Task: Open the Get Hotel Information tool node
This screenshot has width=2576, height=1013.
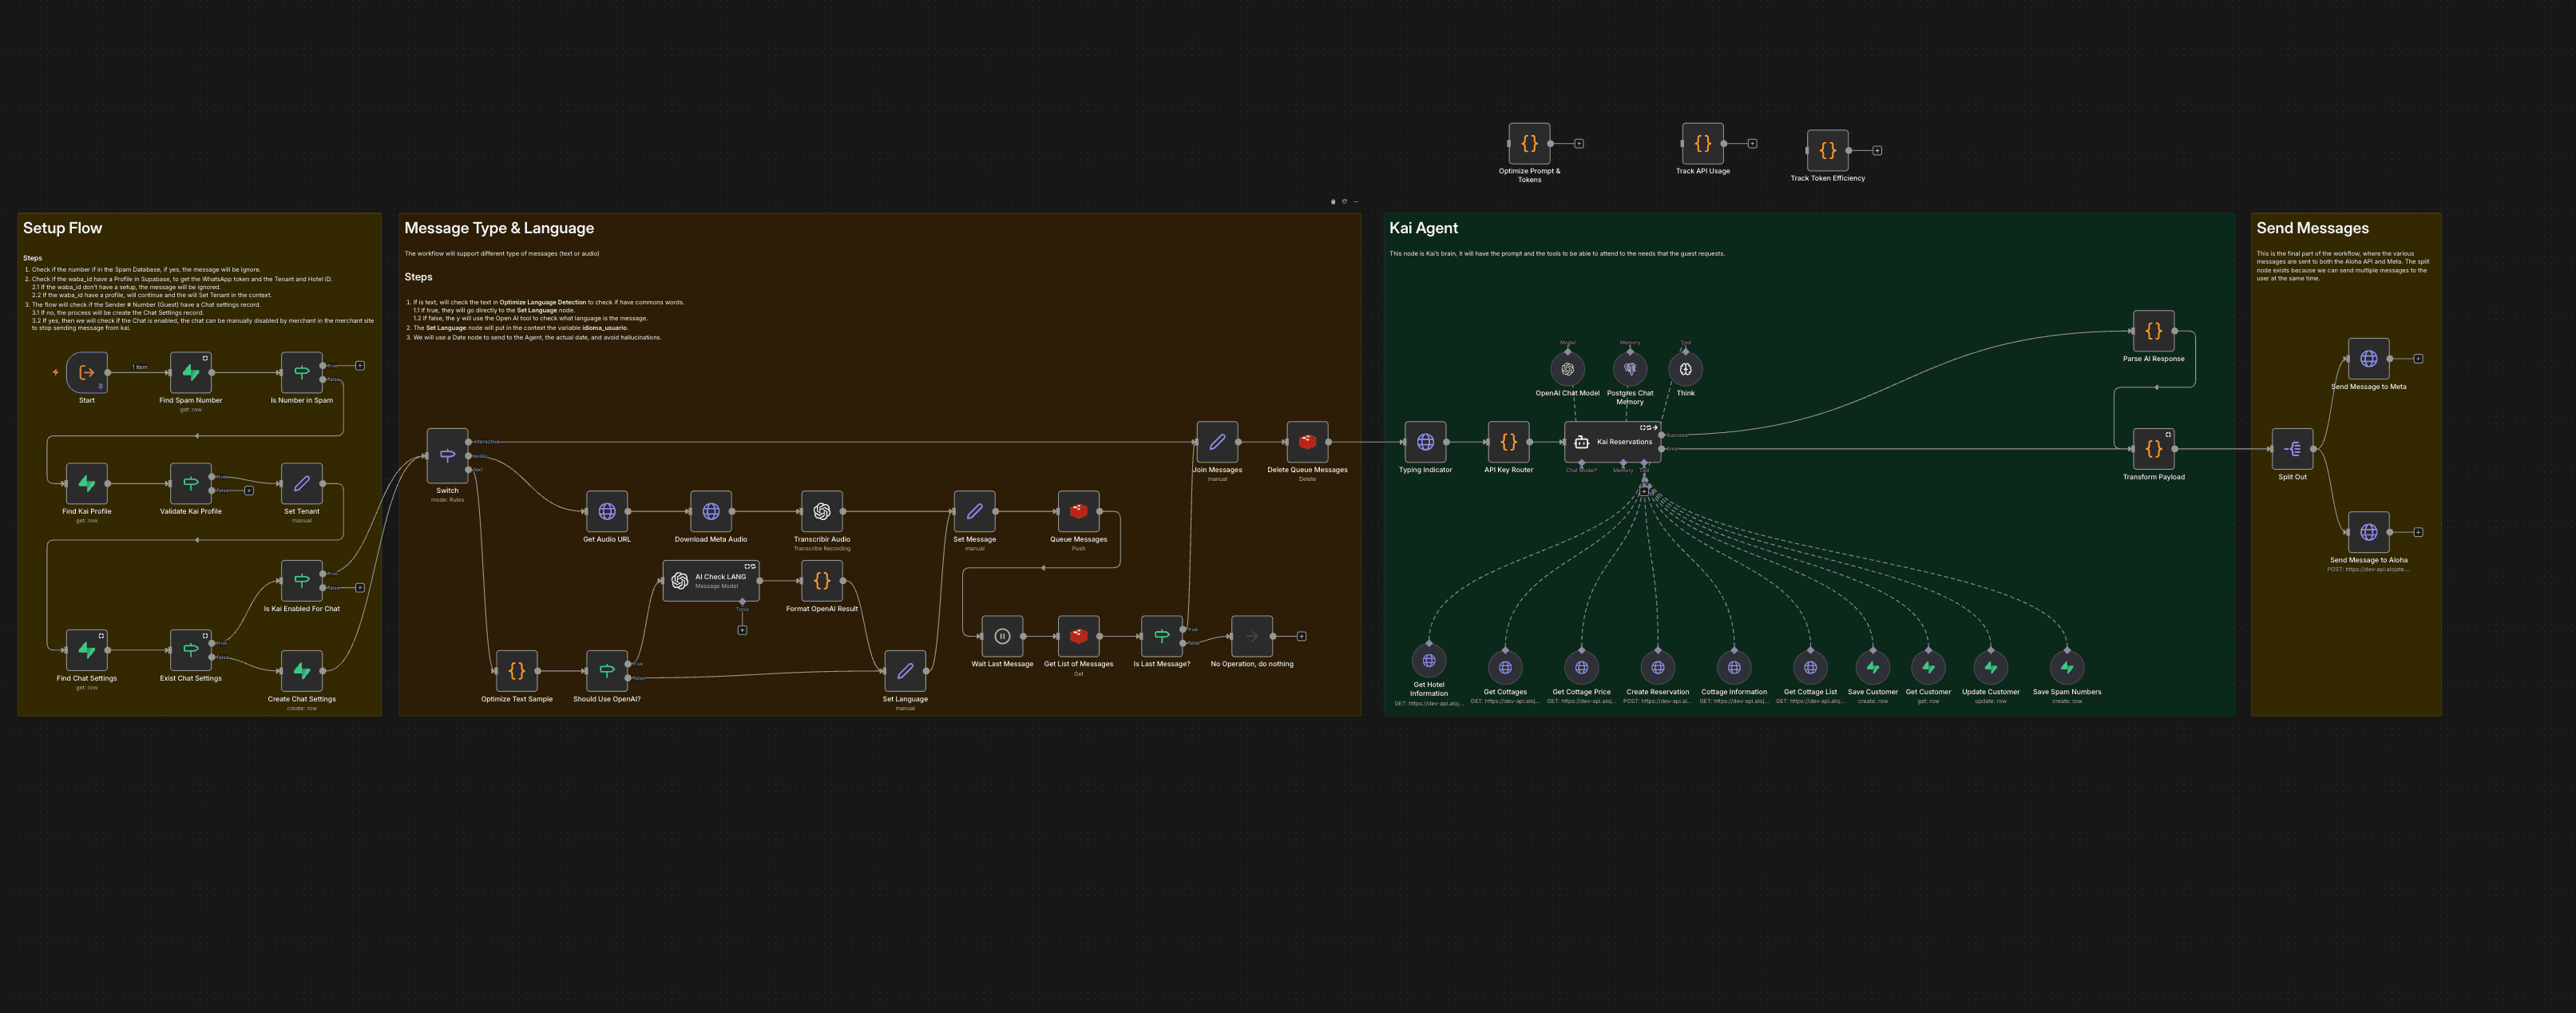Action: (1428, 660)
